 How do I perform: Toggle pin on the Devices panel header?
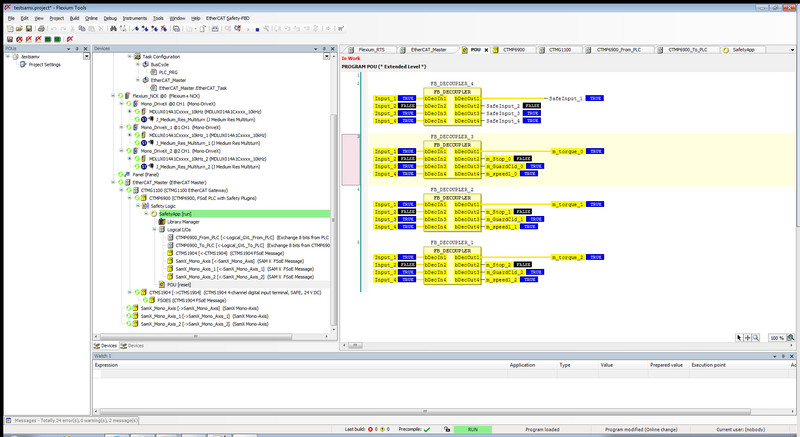click(x=322, y=48)
